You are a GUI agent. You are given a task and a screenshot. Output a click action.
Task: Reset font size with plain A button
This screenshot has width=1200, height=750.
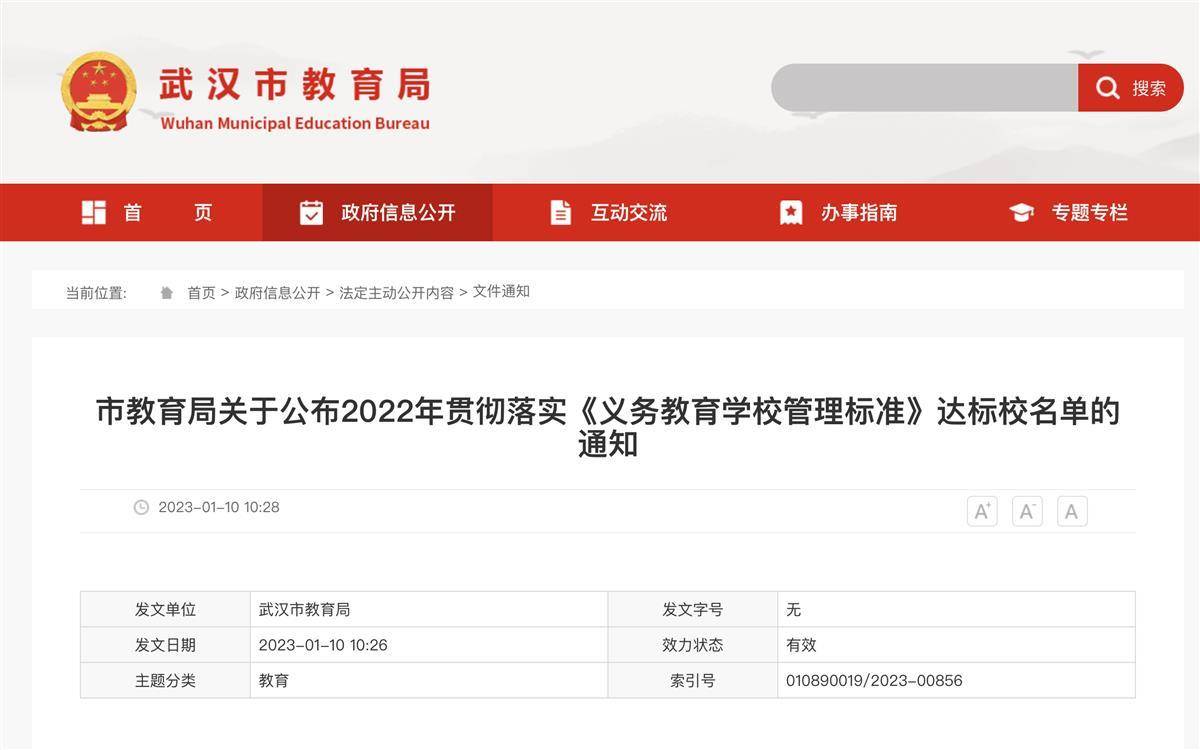click(1071, 511)
